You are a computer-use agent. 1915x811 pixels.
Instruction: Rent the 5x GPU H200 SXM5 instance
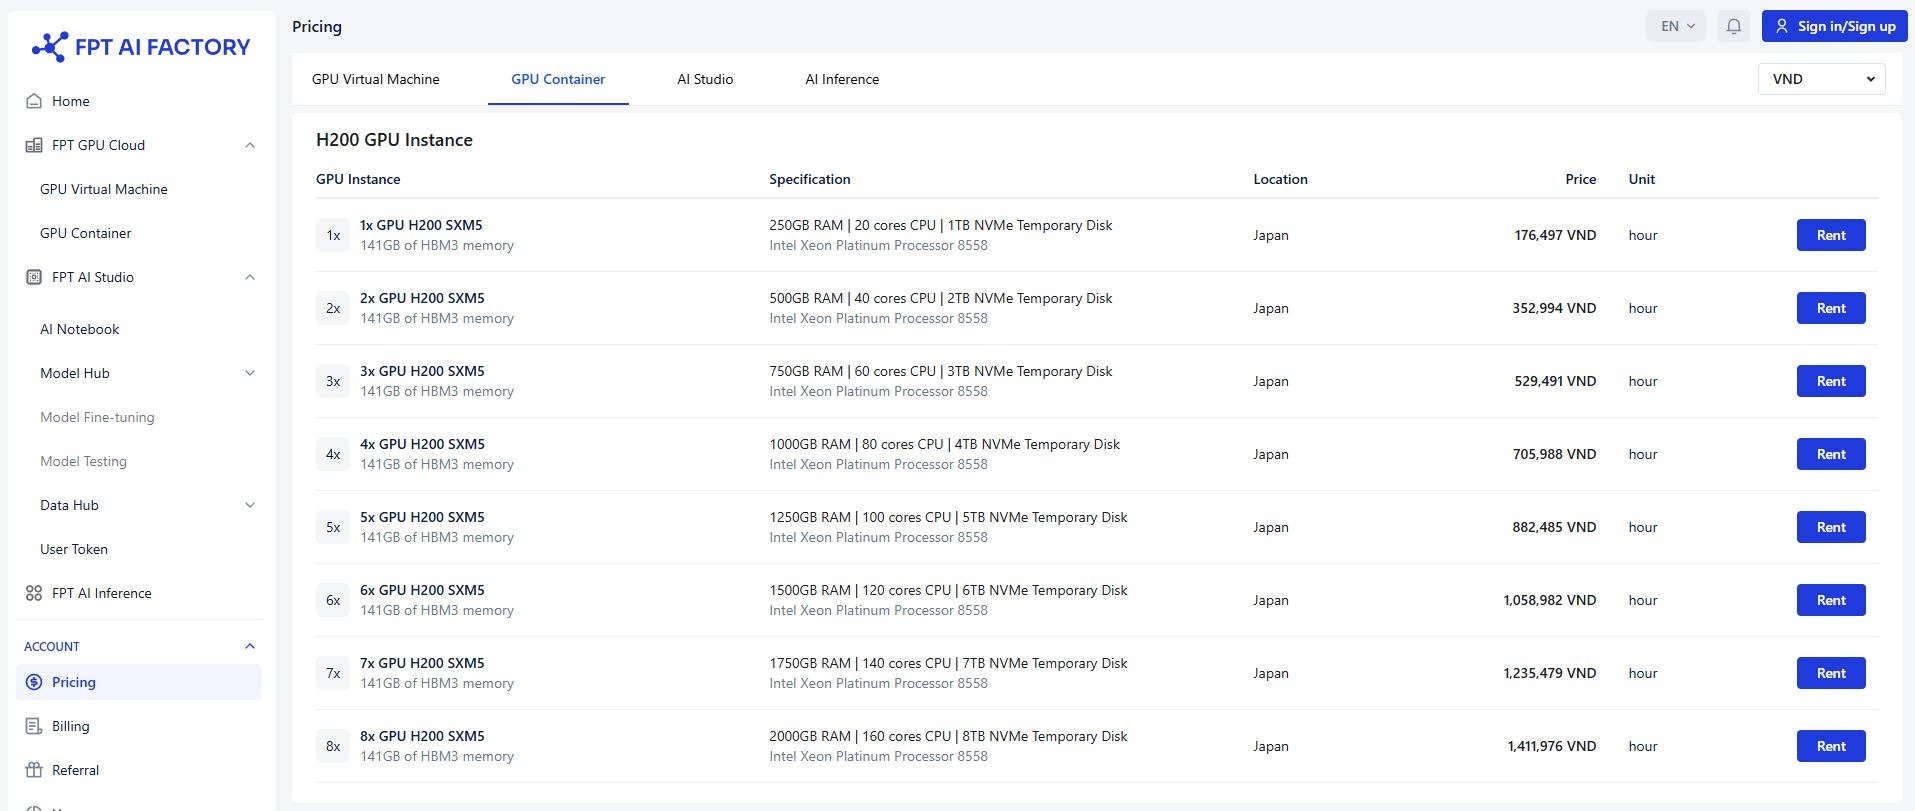pos(1831,527)
